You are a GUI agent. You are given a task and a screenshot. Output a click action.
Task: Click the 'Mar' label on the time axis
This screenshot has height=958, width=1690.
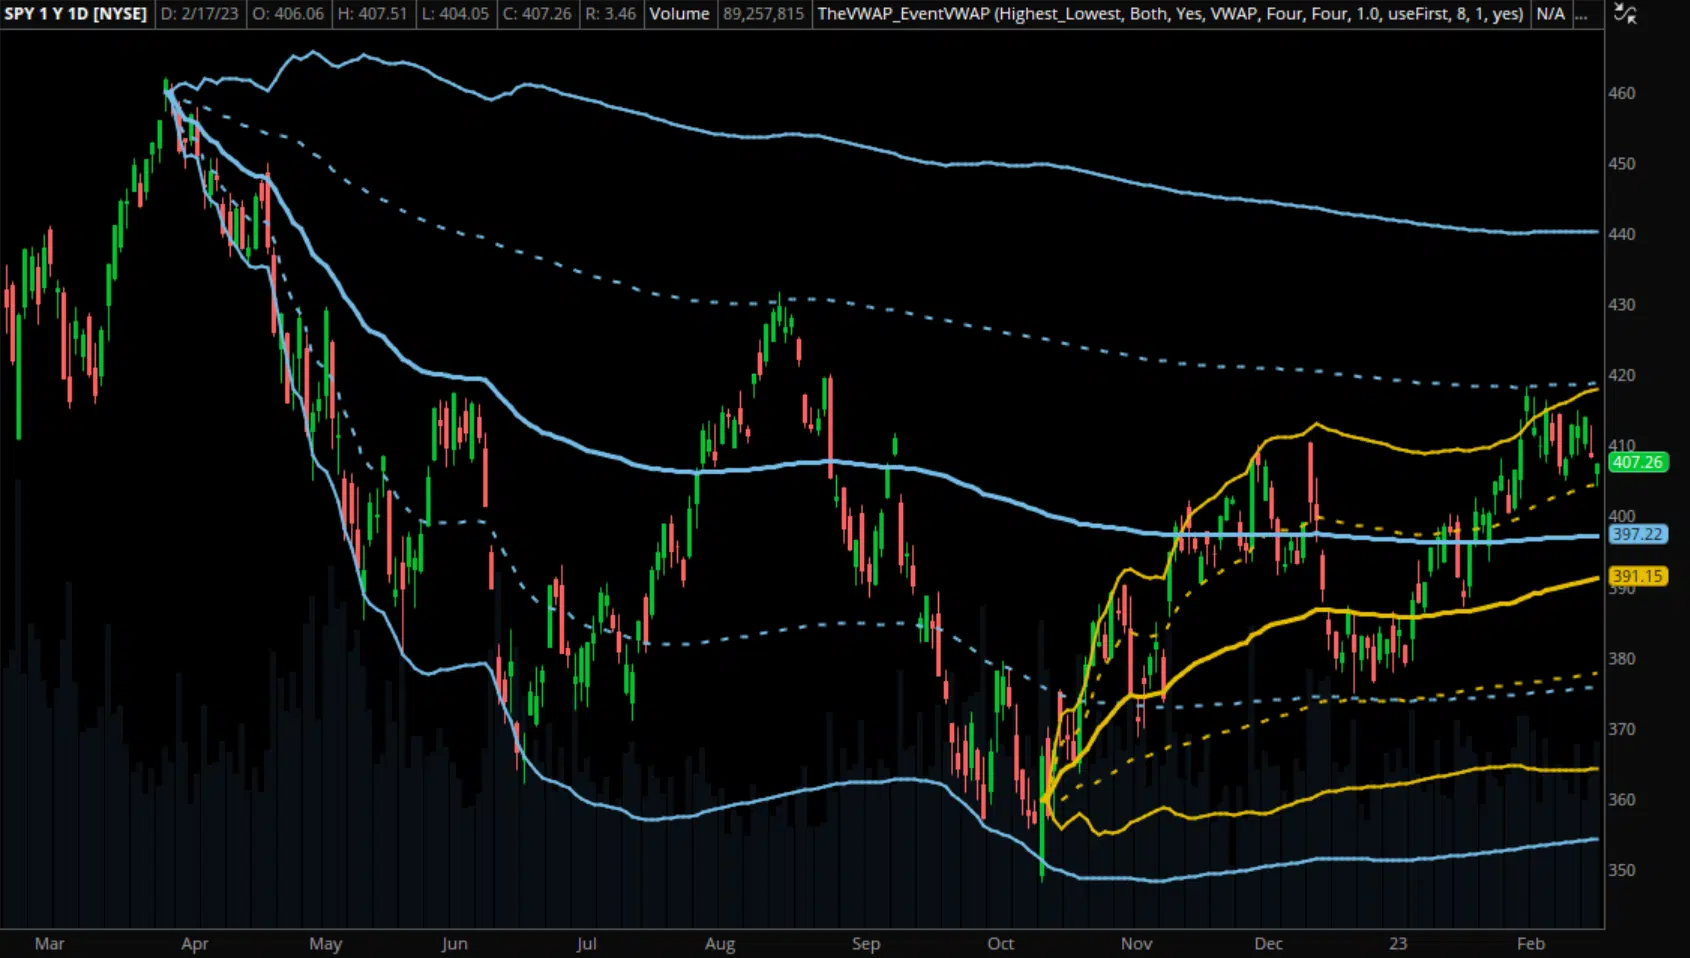(49, 944)
